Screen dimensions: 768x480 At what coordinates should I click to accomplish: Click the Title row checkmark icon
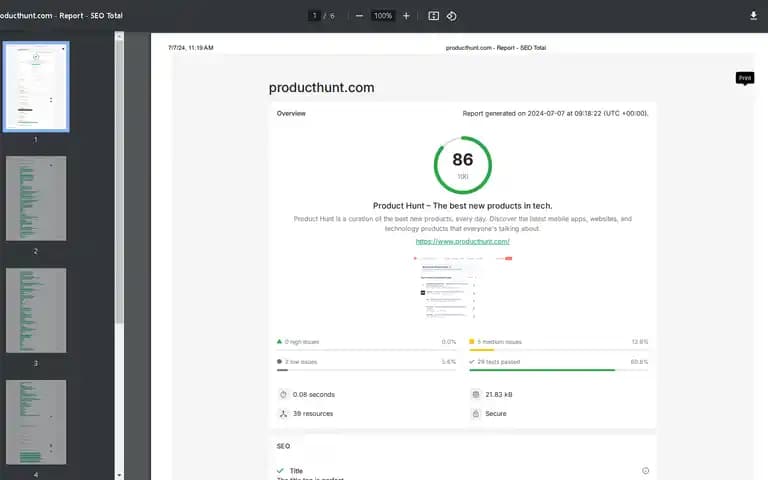click(x=280, y=471)
